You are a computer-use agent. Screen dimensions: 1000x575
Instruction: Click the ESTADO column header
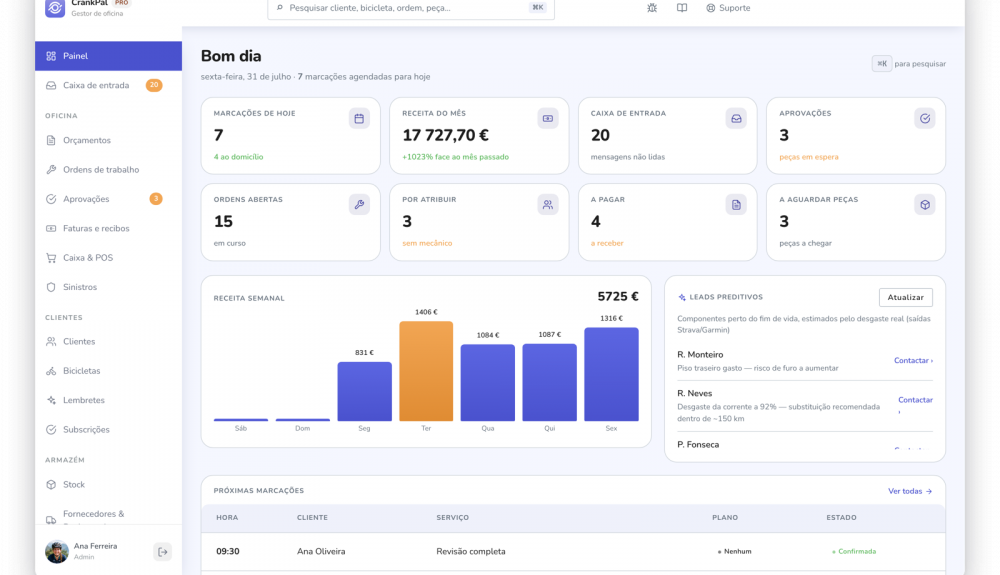[x=841, y=518]
